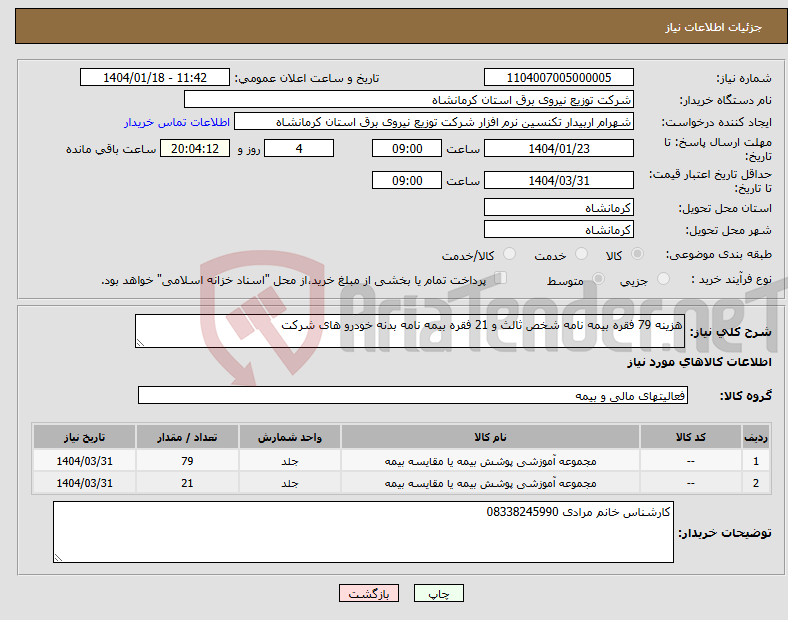Click the quantity cell showing 21
788x620 pixels.
187,483
